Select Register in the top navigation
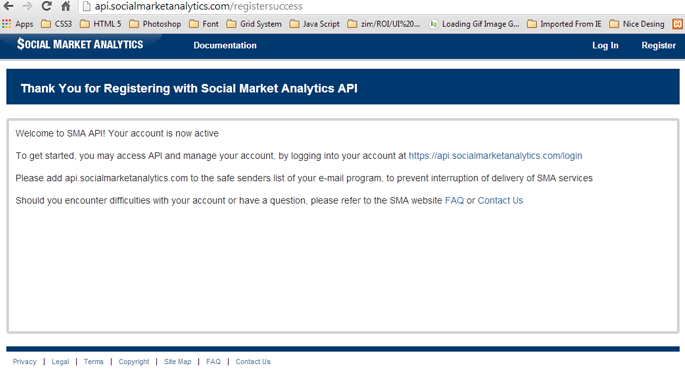The width and height of the screenshot is (685, 376). click(x=658, y=45)
